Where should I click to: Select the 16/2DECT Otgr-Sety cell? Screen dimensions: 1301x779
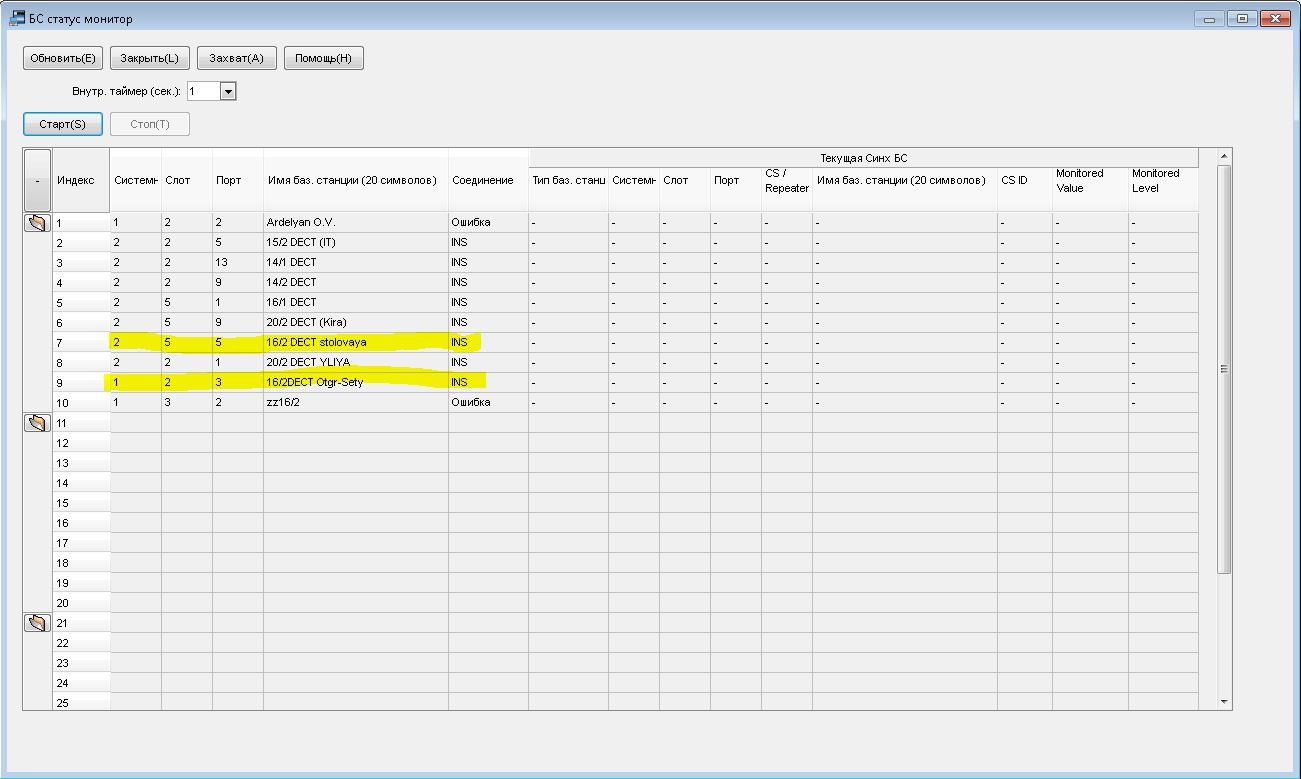(x=356, y=382)
